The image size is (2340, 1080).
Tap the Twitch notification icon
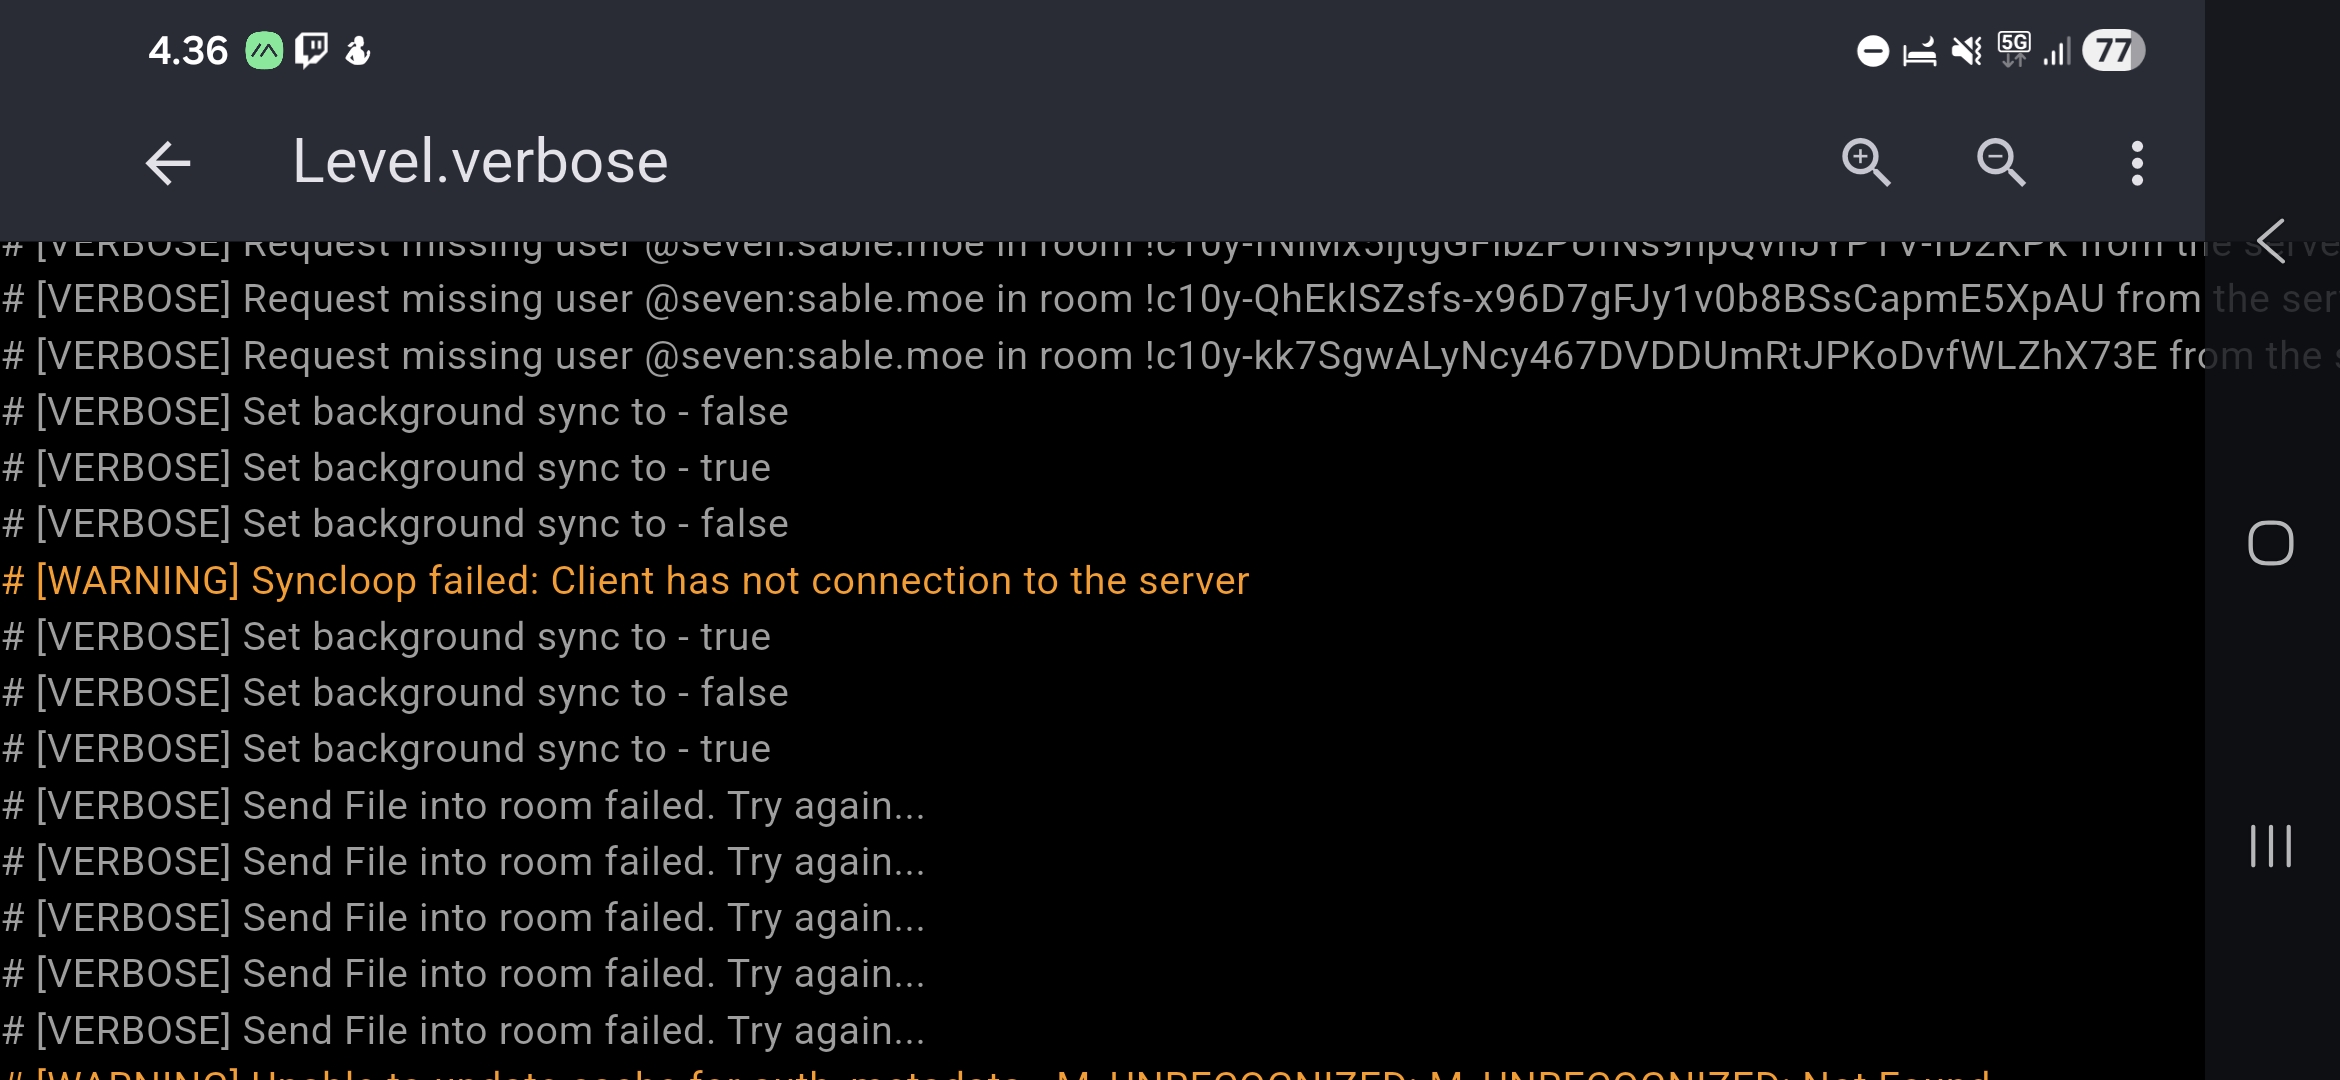pyautogui.click(x=311, y=50)
